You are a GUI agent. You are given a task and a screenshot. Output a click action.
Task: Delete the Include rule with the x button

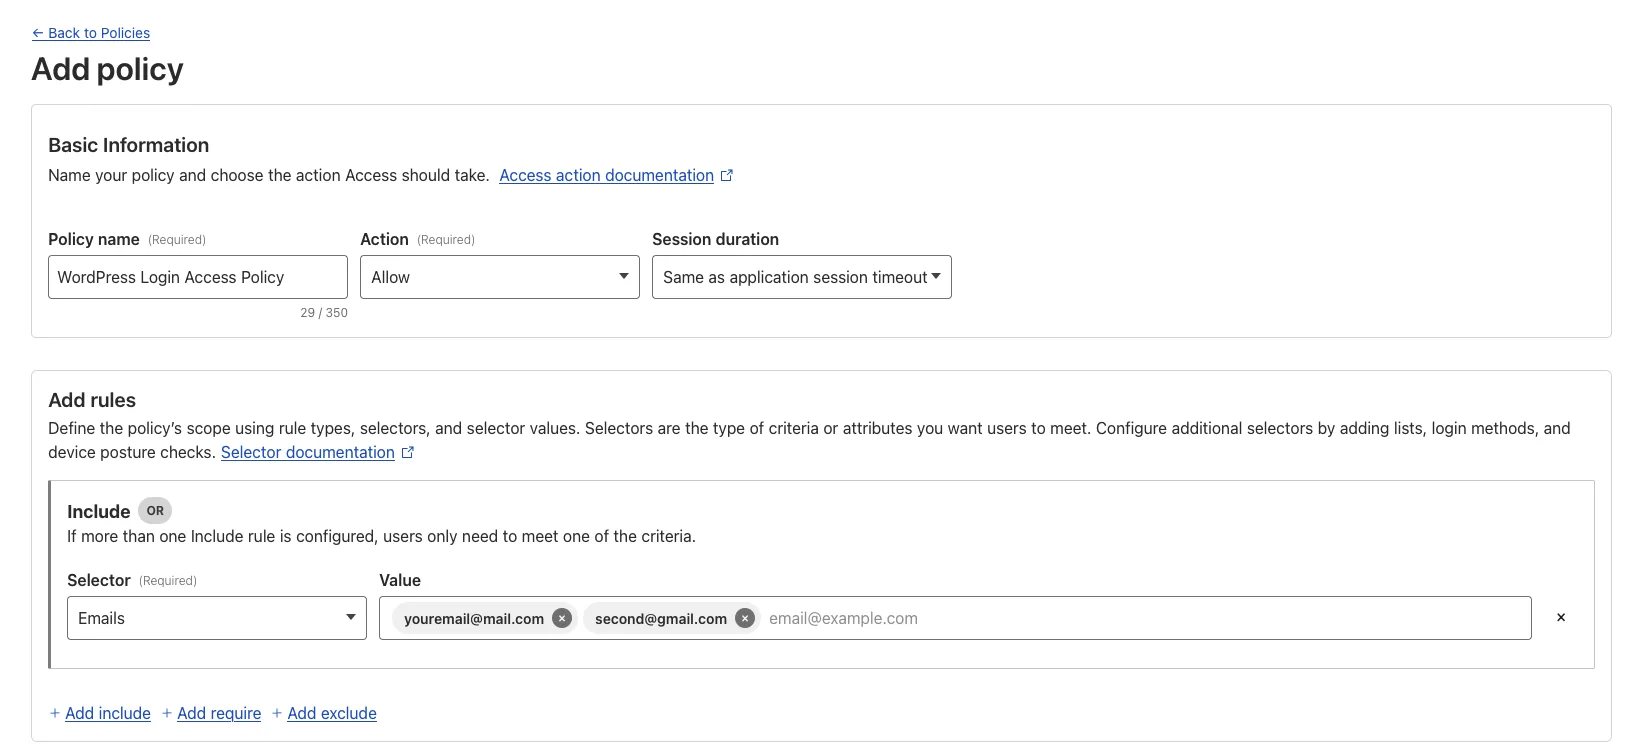click(1561, 617)
